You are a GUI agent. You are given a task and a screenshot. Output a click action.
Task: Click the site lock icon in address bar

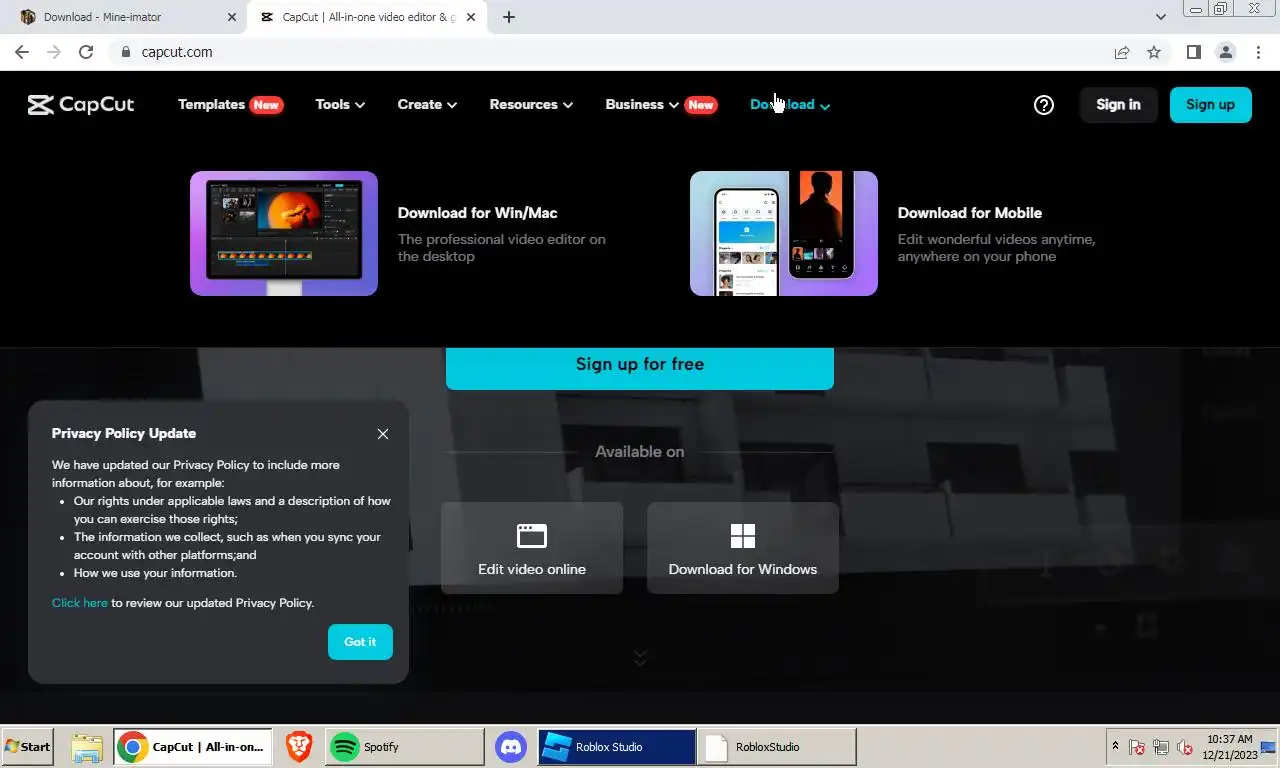pyautogui.click(x=125, y=52)
